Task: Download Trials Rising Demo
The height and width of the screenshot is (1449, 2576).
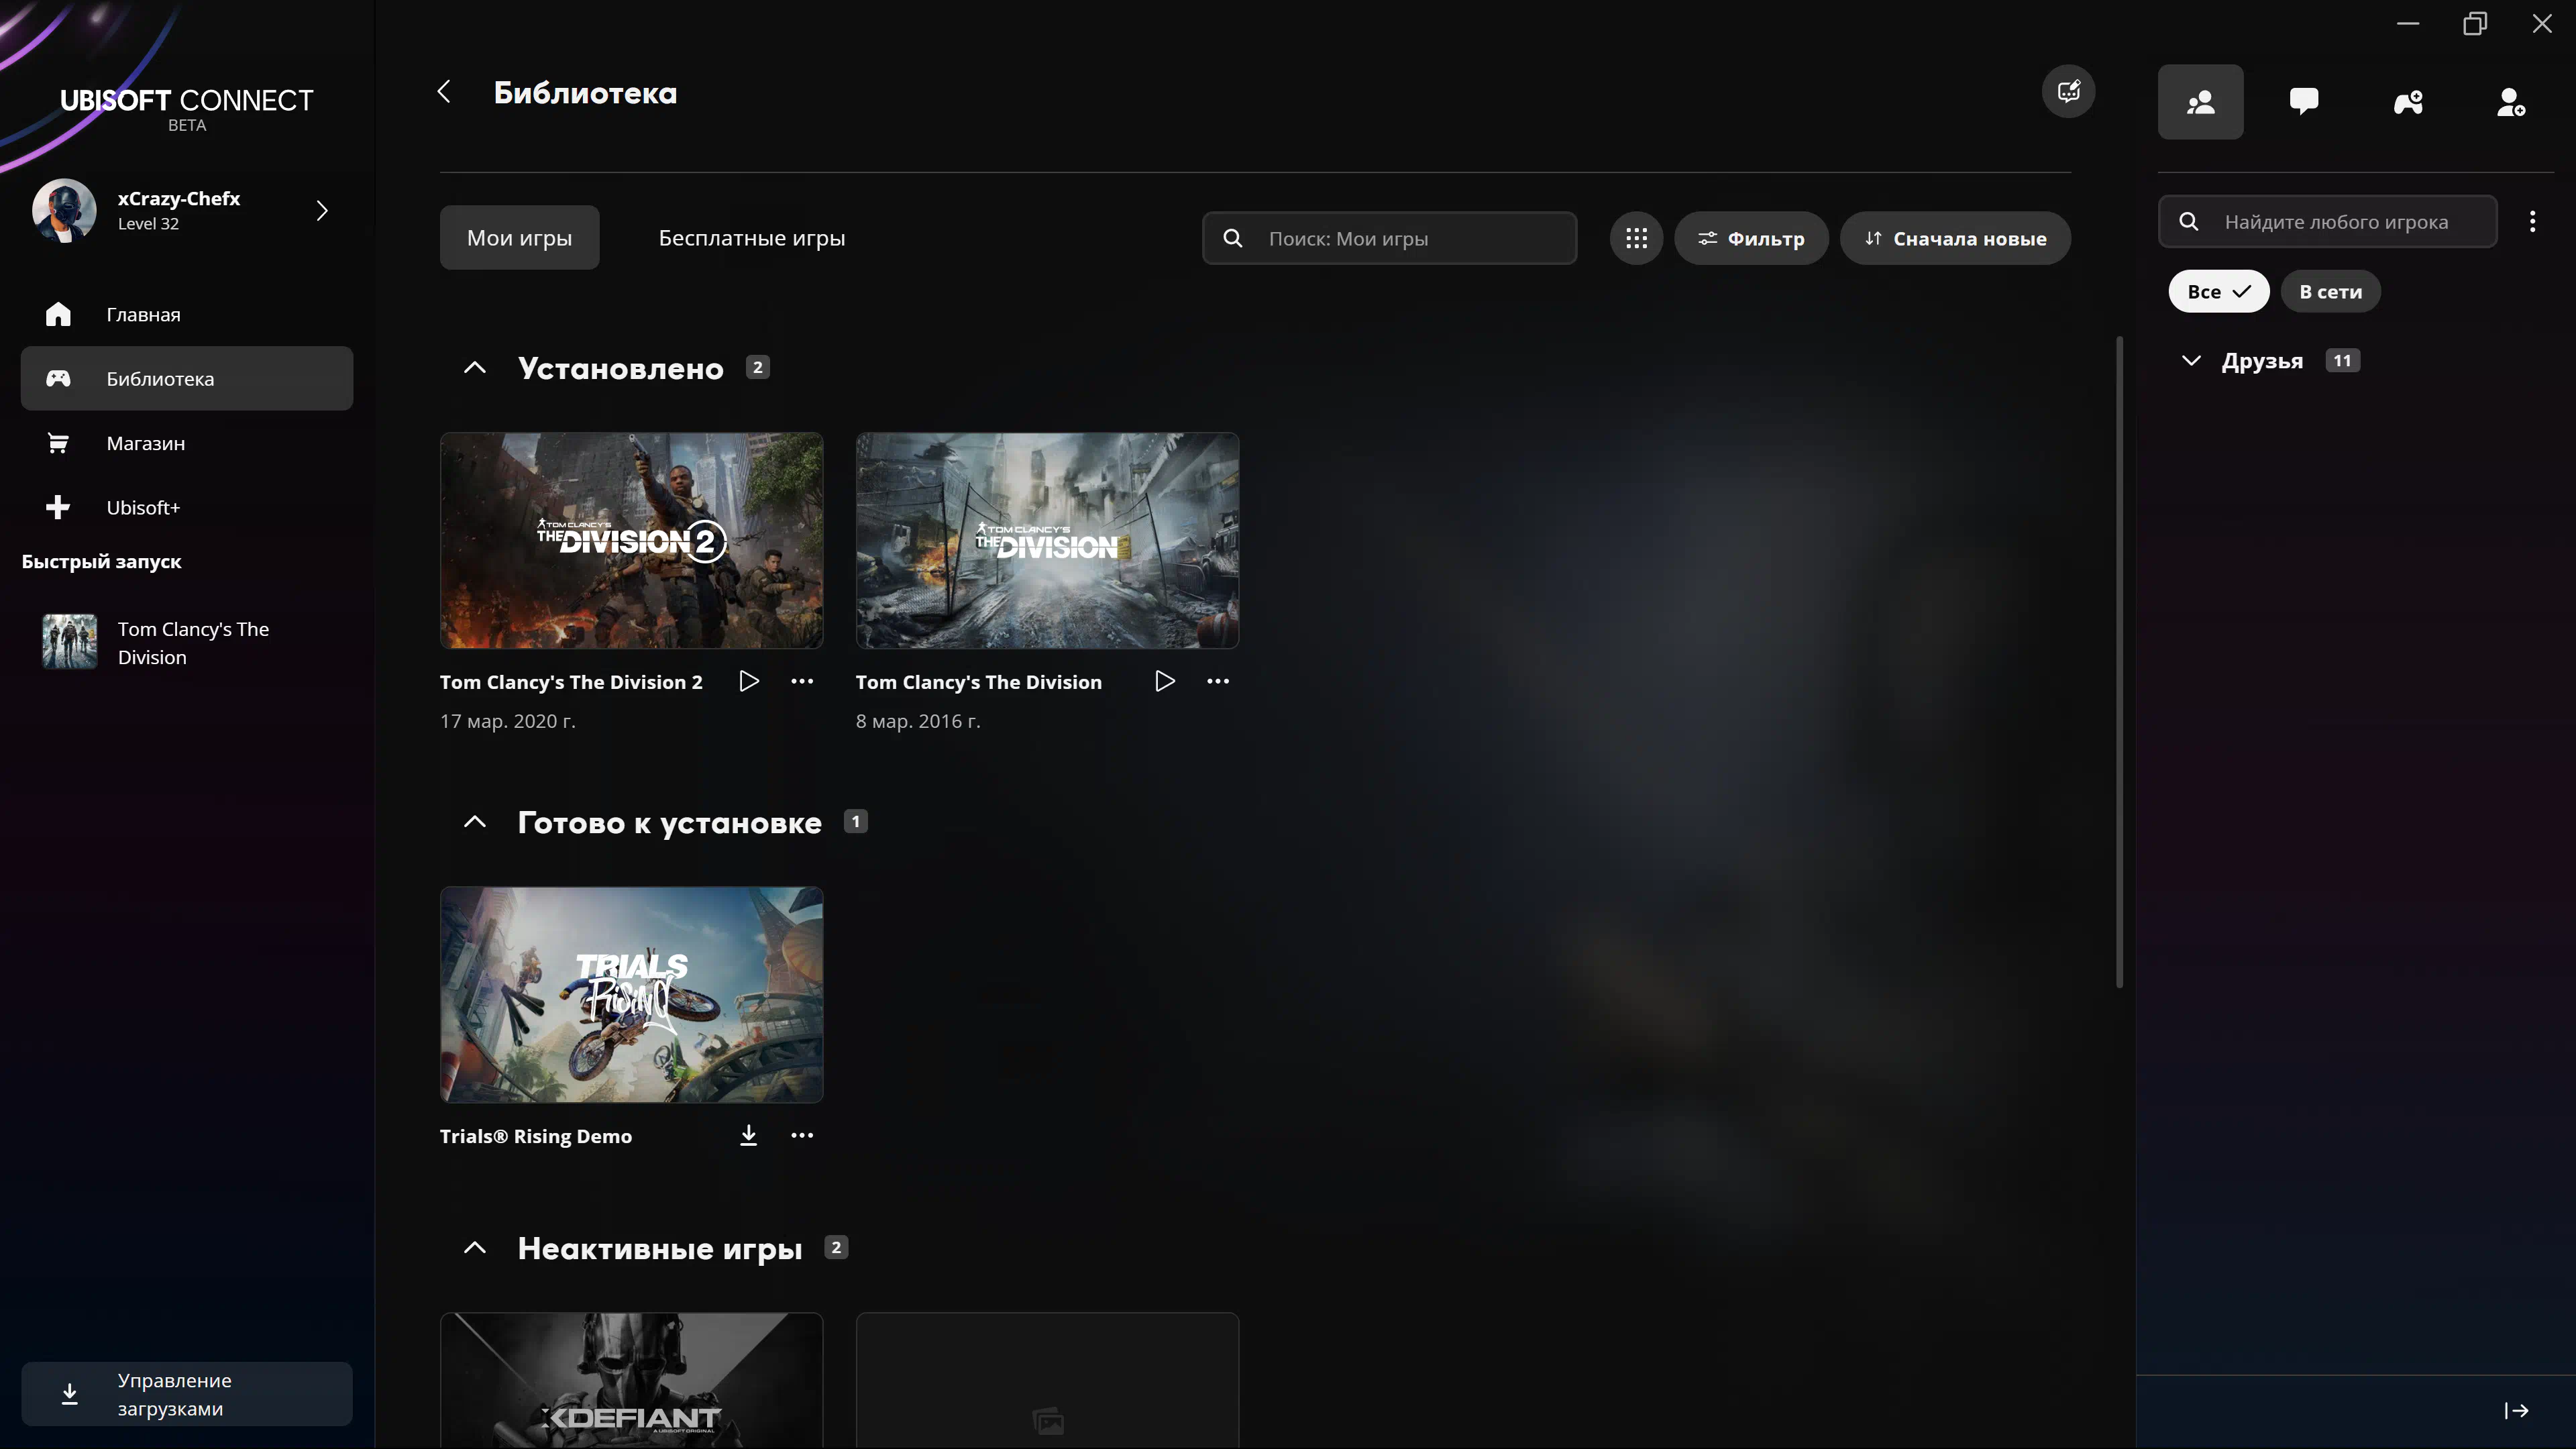Action: [x=748, y=1135]
